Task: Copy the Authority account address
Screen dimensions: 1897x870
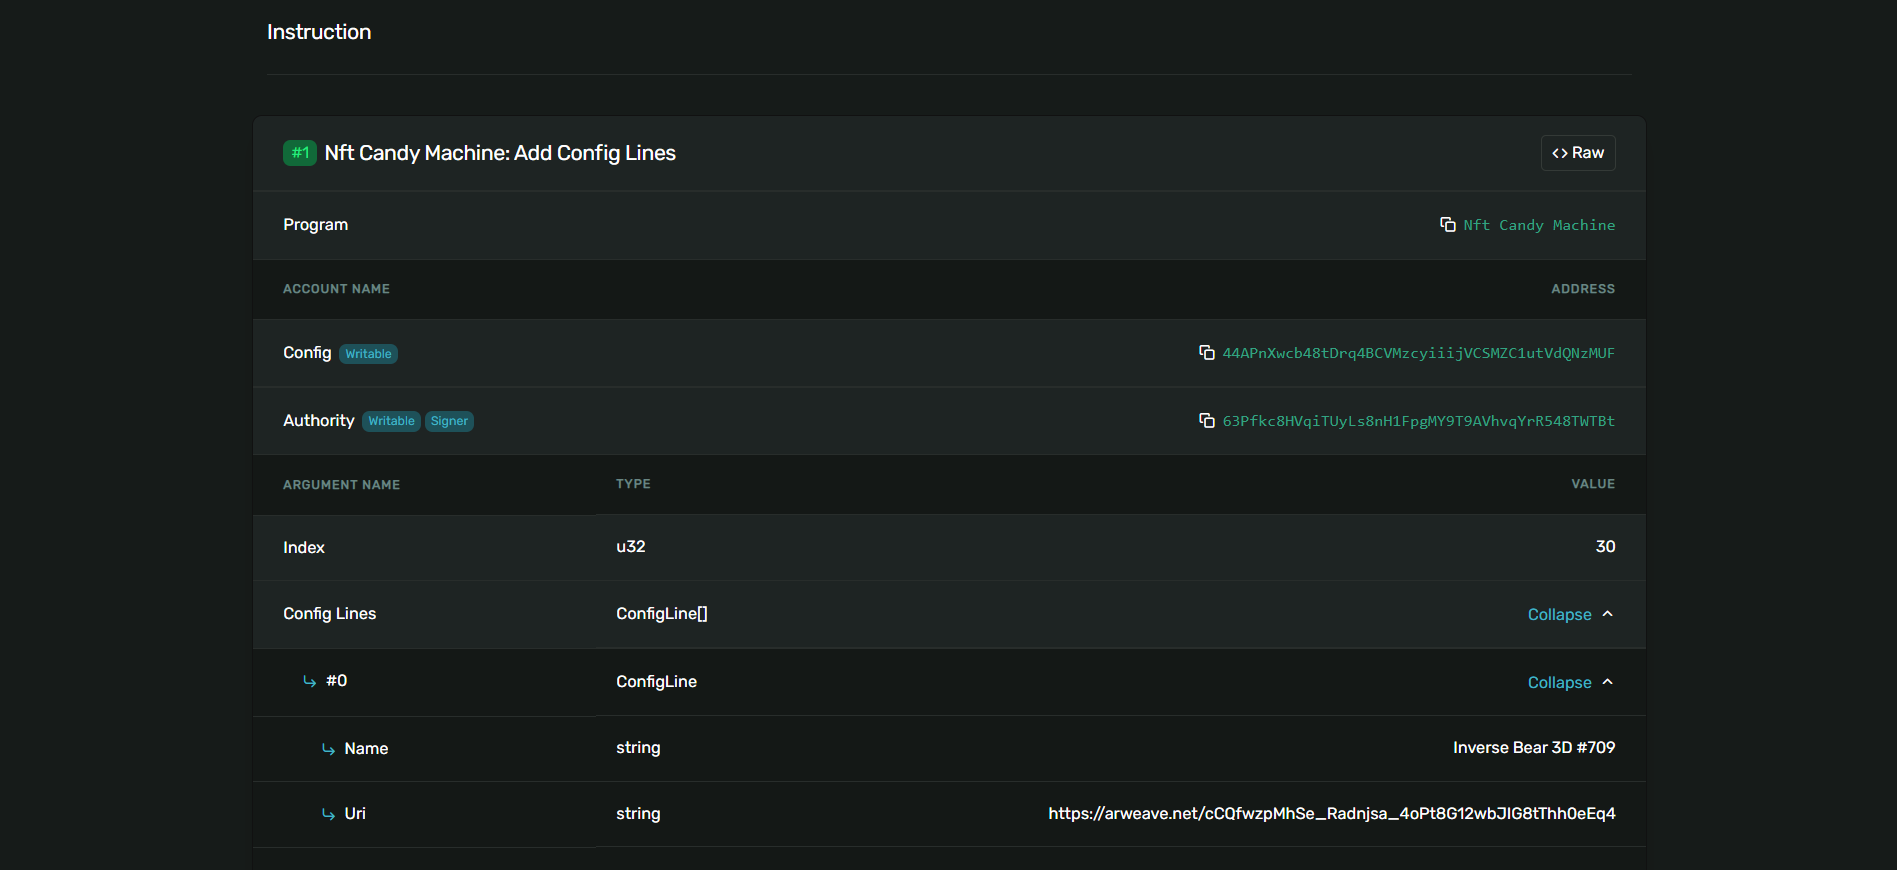Action: pyautogui.click(x=1206, y=420)
